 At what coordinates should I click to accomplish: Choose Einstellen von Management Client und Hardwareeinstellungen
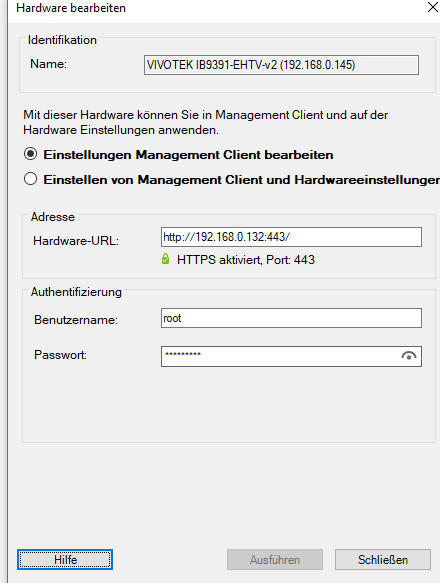point(30,179)
